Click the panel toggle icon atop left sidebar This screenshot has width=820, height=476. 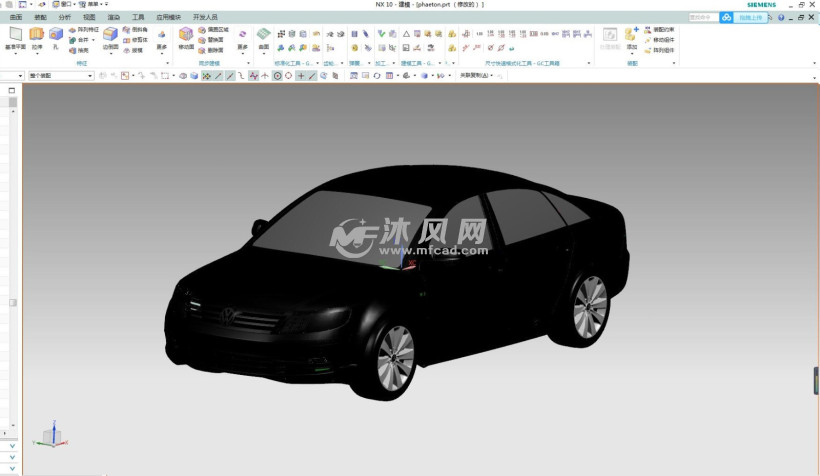[x=12, y=90]
